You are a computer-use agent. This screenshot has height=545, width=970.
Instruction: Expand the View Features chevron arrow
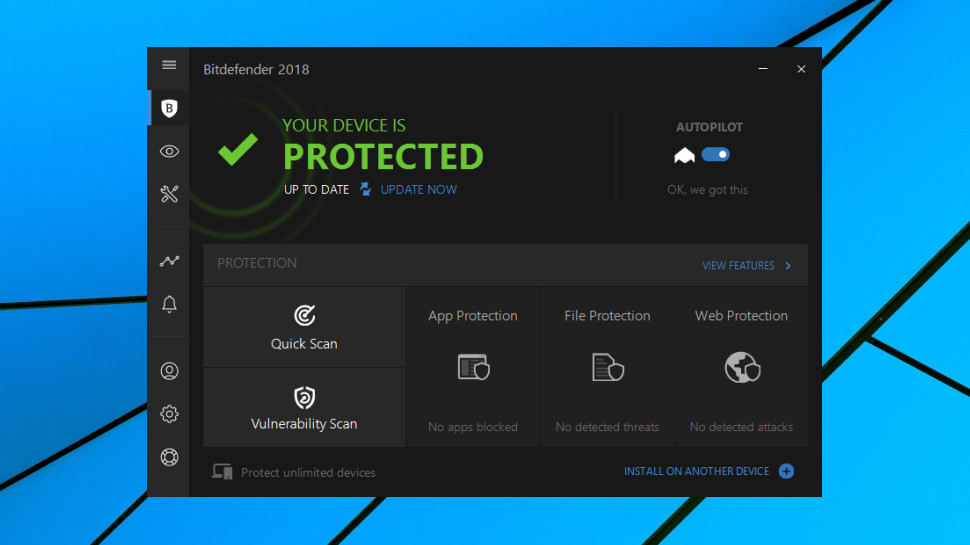[x=788, y=265]
